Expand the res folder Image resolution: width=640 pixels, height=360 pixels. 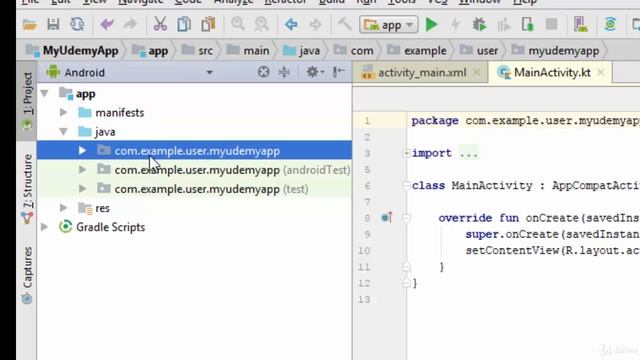pyautogui.click(x=63, y=208)
